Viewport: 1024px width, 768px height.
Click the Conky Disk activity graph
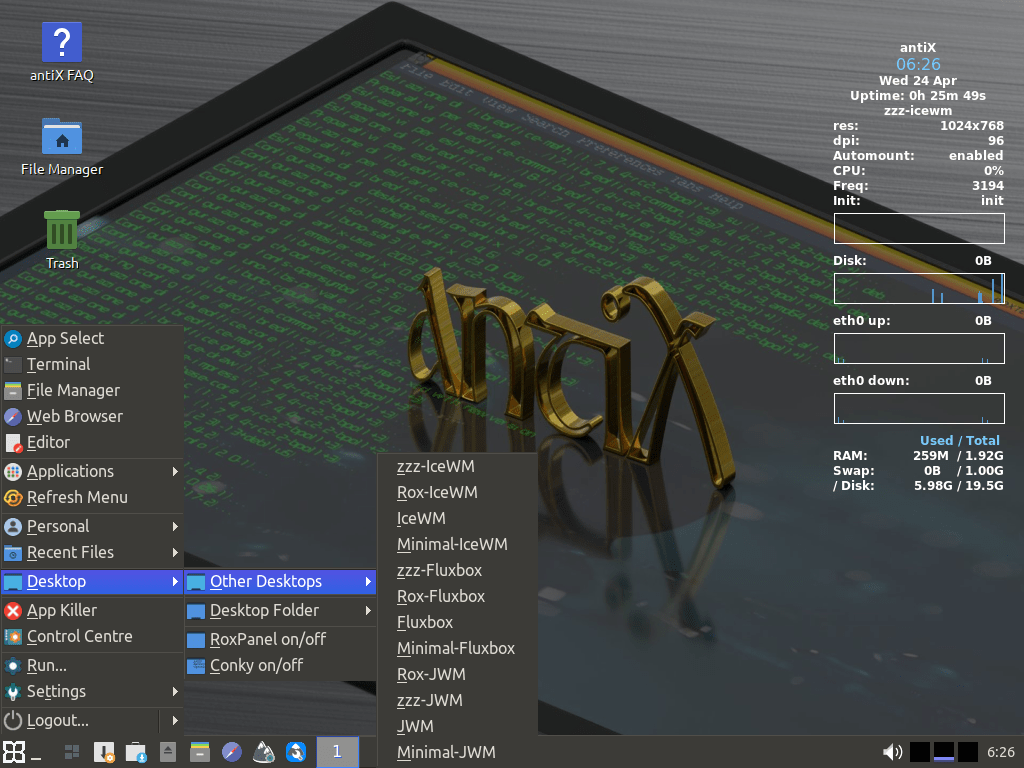[x=919, y=288]
